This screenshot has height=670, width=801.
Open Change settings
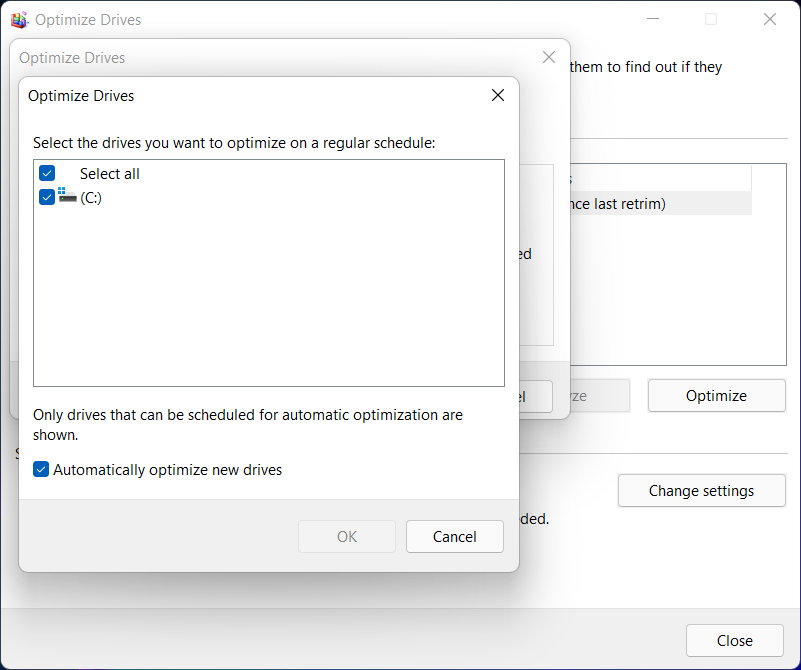(701, 491)
